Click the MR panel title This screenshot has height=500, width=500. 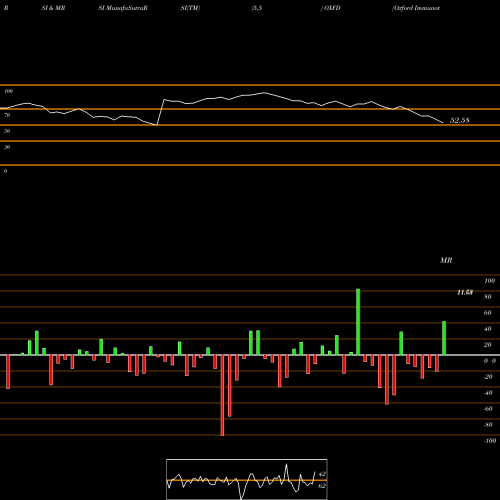coord(446,260)
